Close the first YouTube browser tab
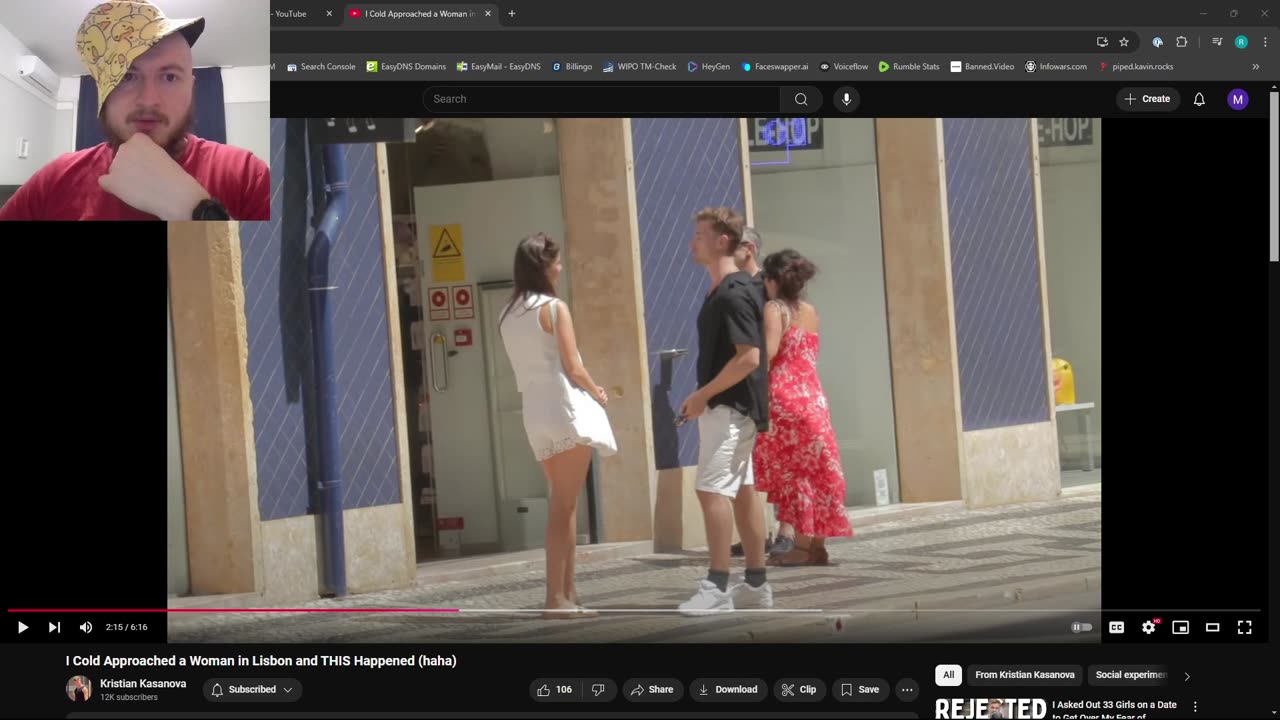 (x=329, y=14)
